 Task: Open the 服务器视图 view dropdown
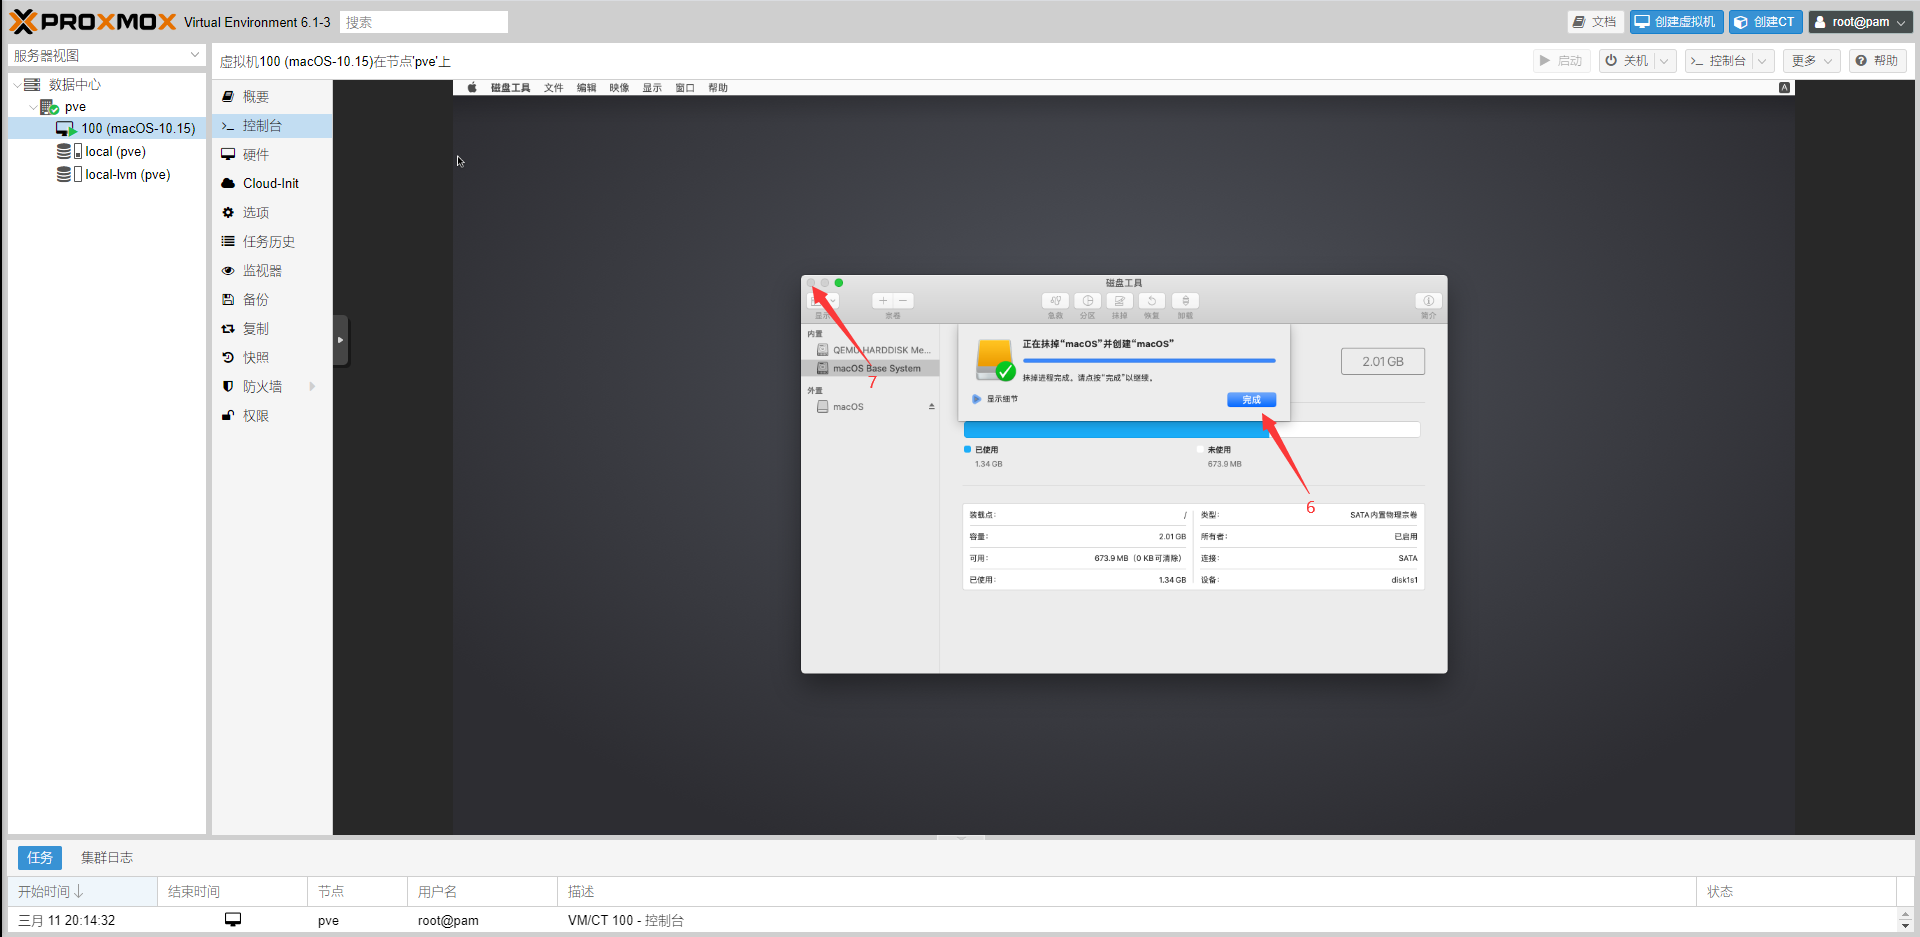(x=106, y=56)
